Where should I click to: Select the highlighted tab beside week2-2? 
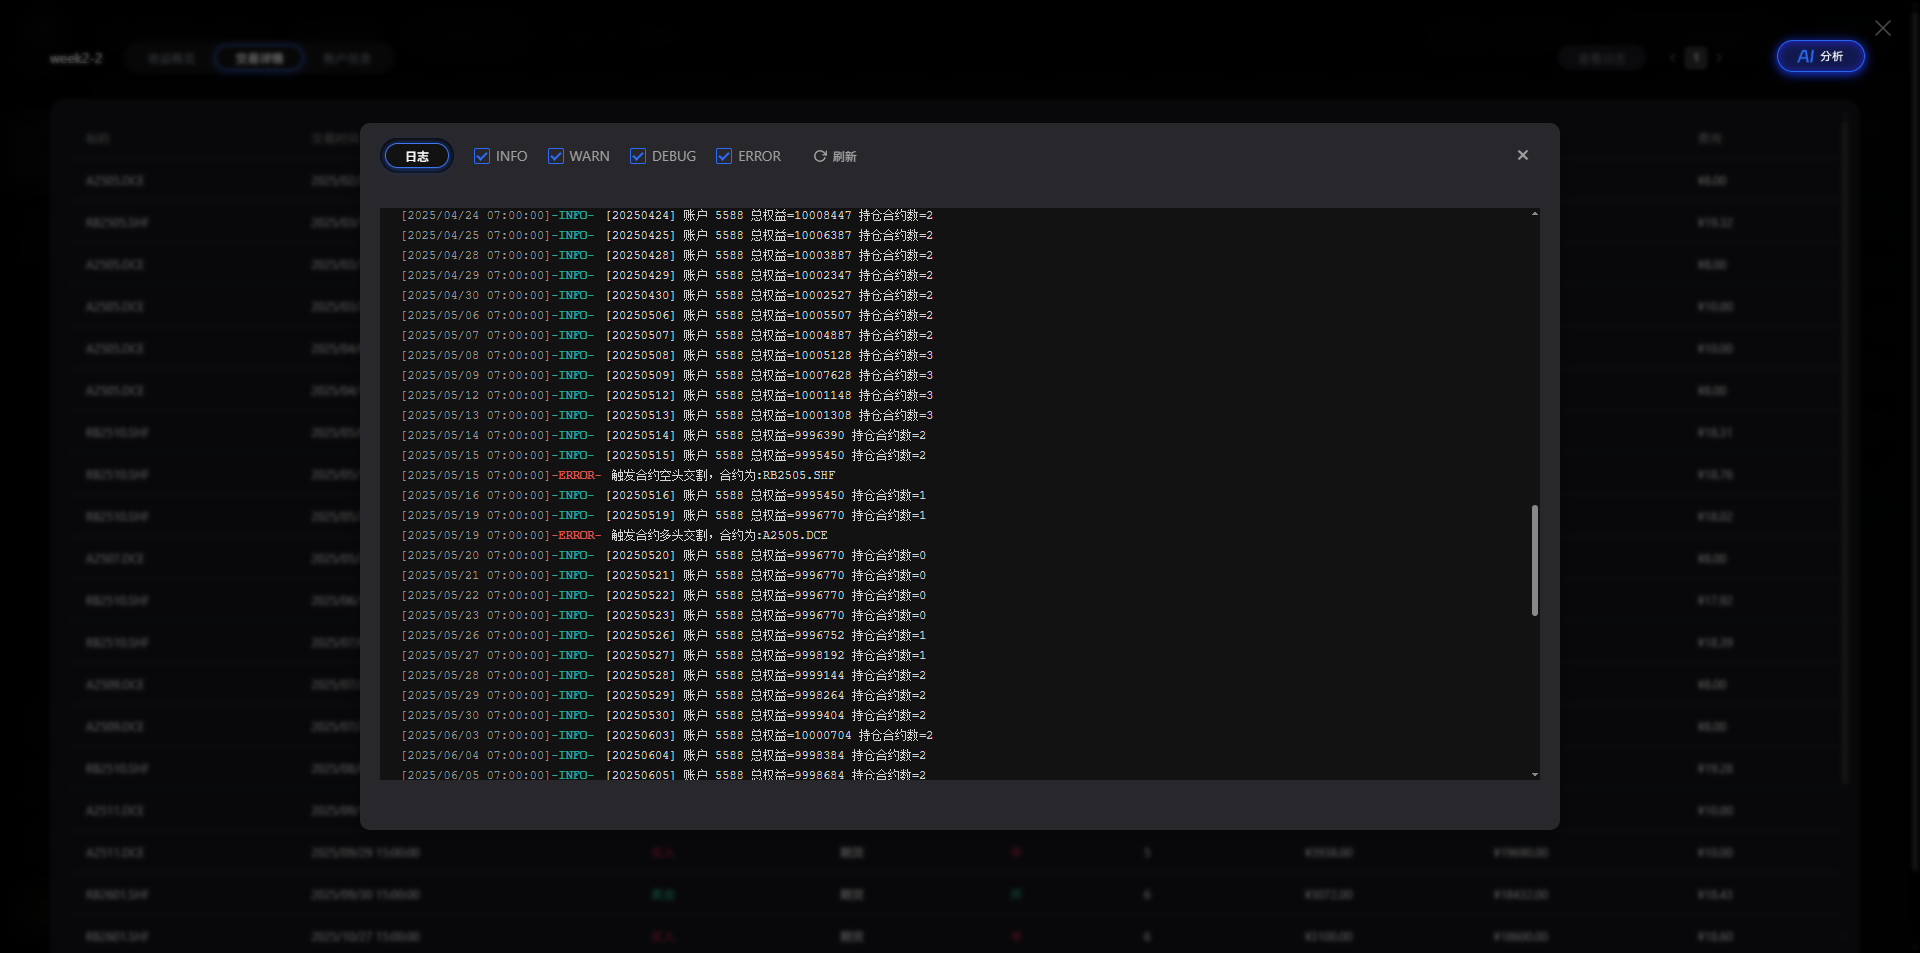tap(259, 58)
